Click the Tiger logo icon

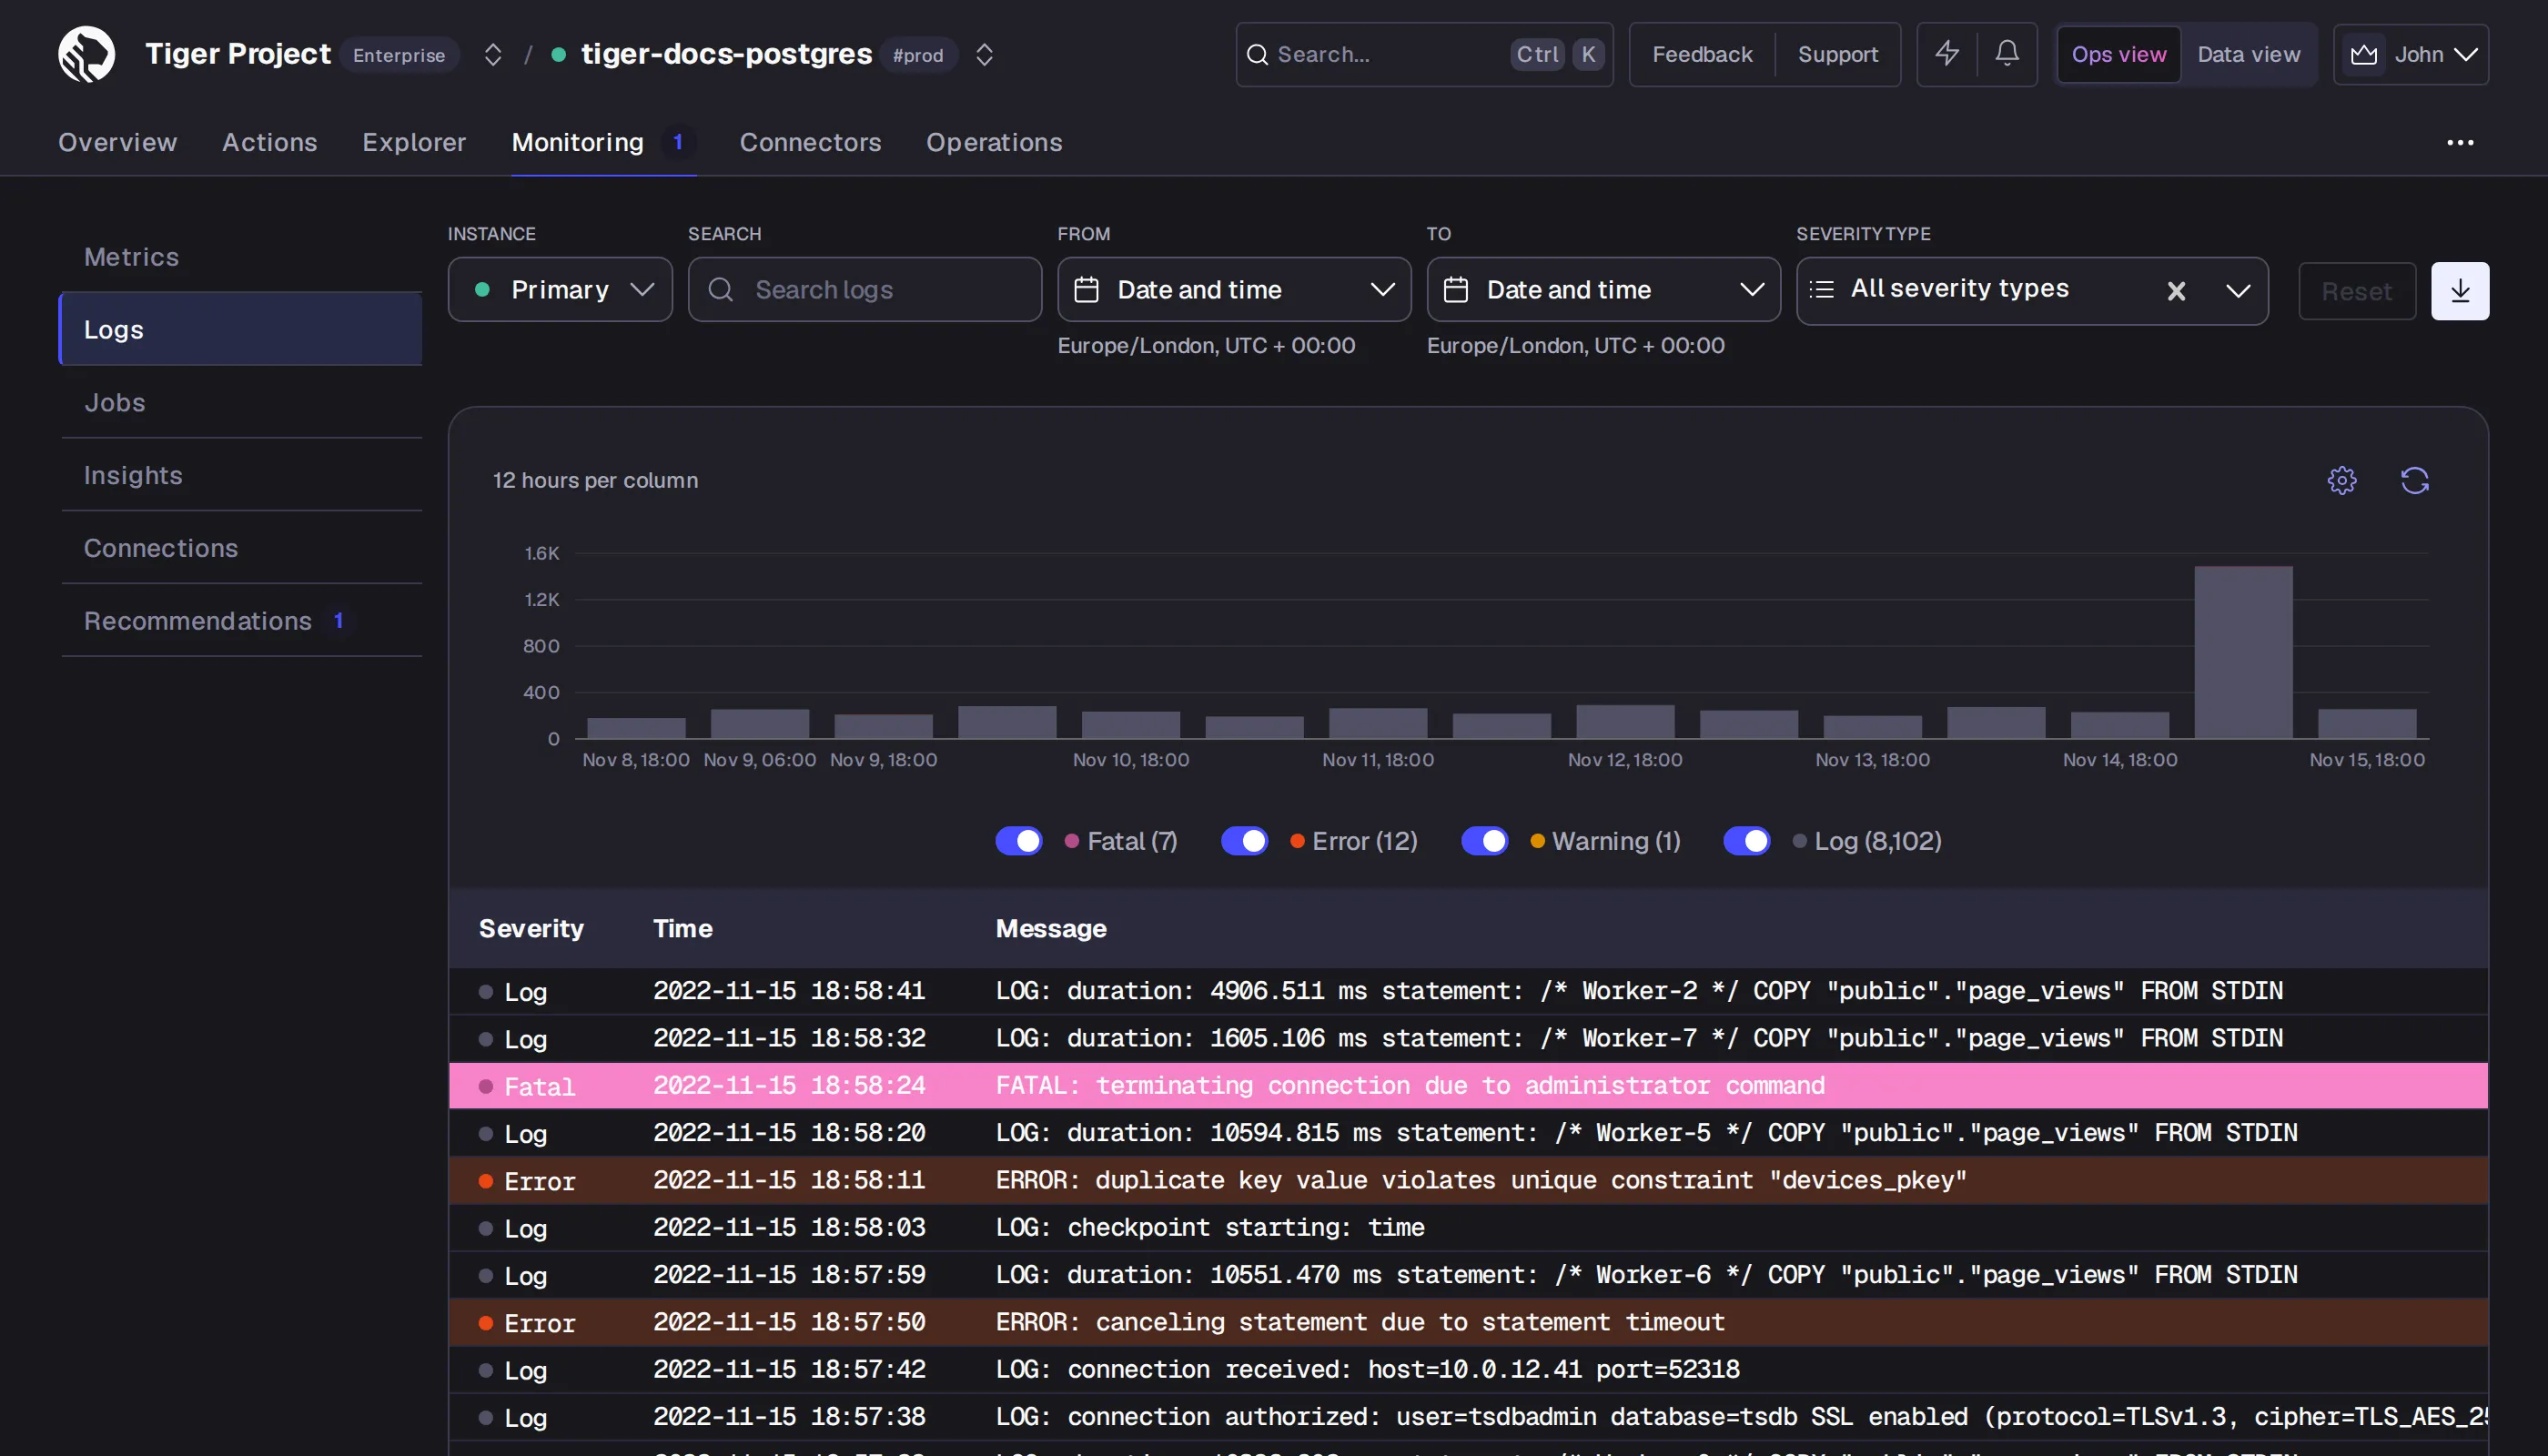[x=86, y=54]
